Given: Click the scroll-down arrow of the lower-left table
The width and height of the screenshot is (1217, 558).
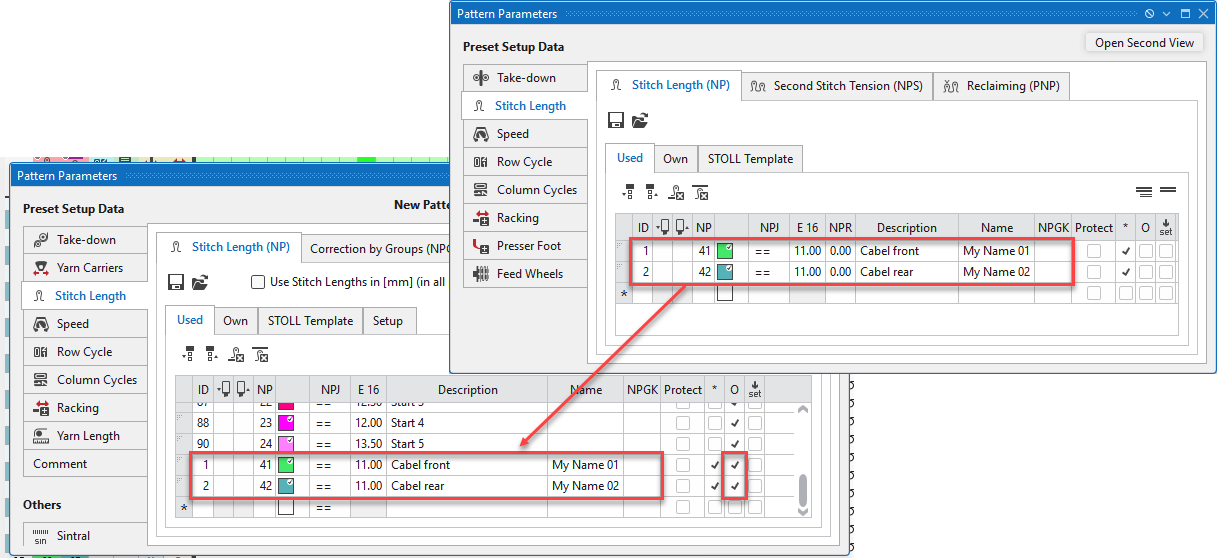Looking at the screenshot, I should coord(803,510).
